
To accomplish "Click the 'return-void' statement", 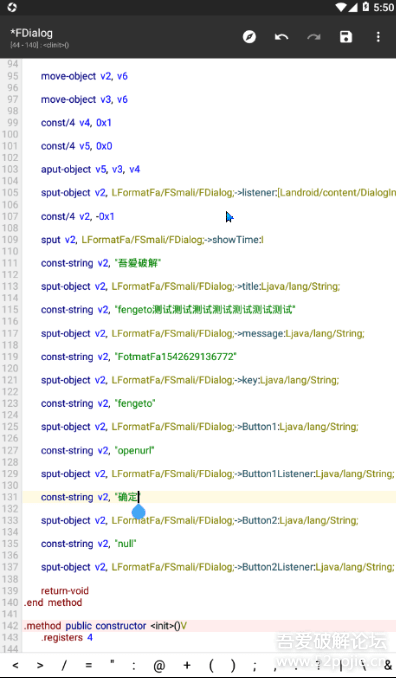I will [65, 591].
